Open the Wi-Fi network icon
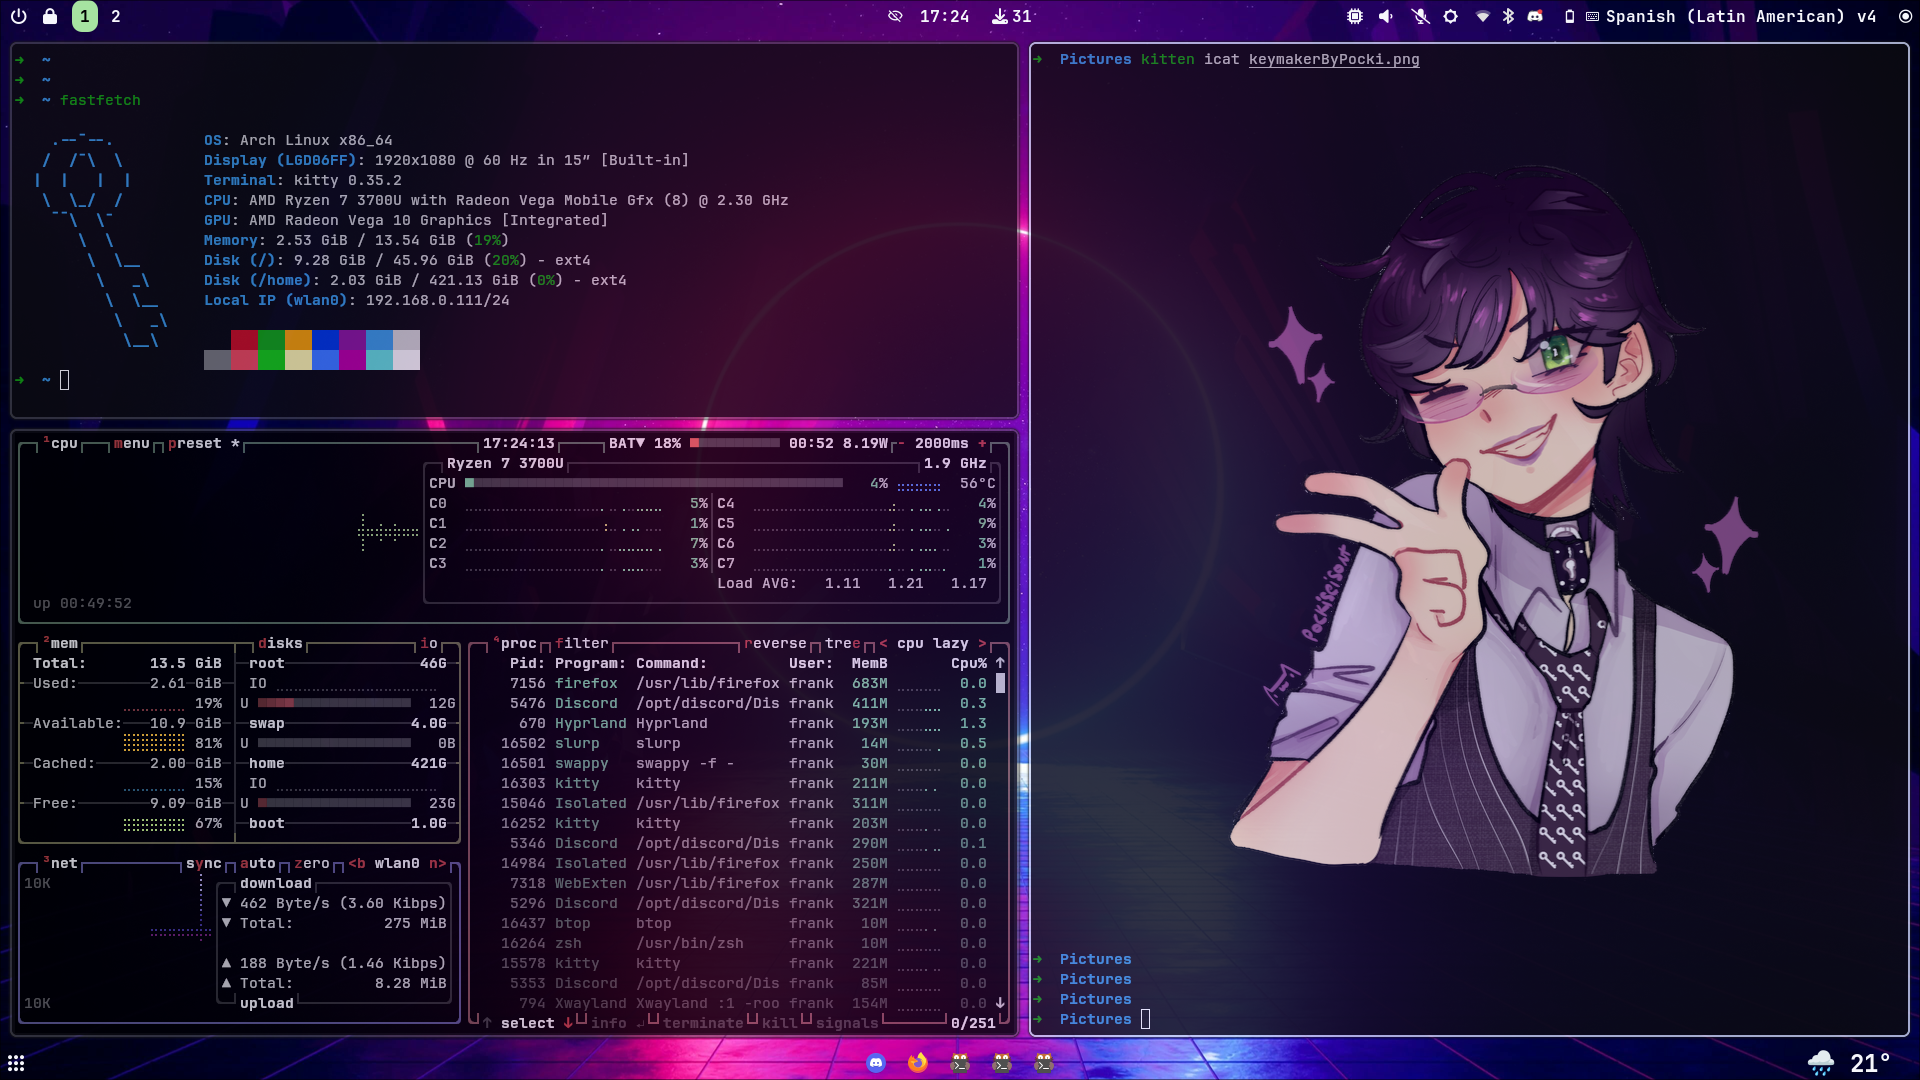Viewport: 1920px width, 1080px height. click(1483, 16)
